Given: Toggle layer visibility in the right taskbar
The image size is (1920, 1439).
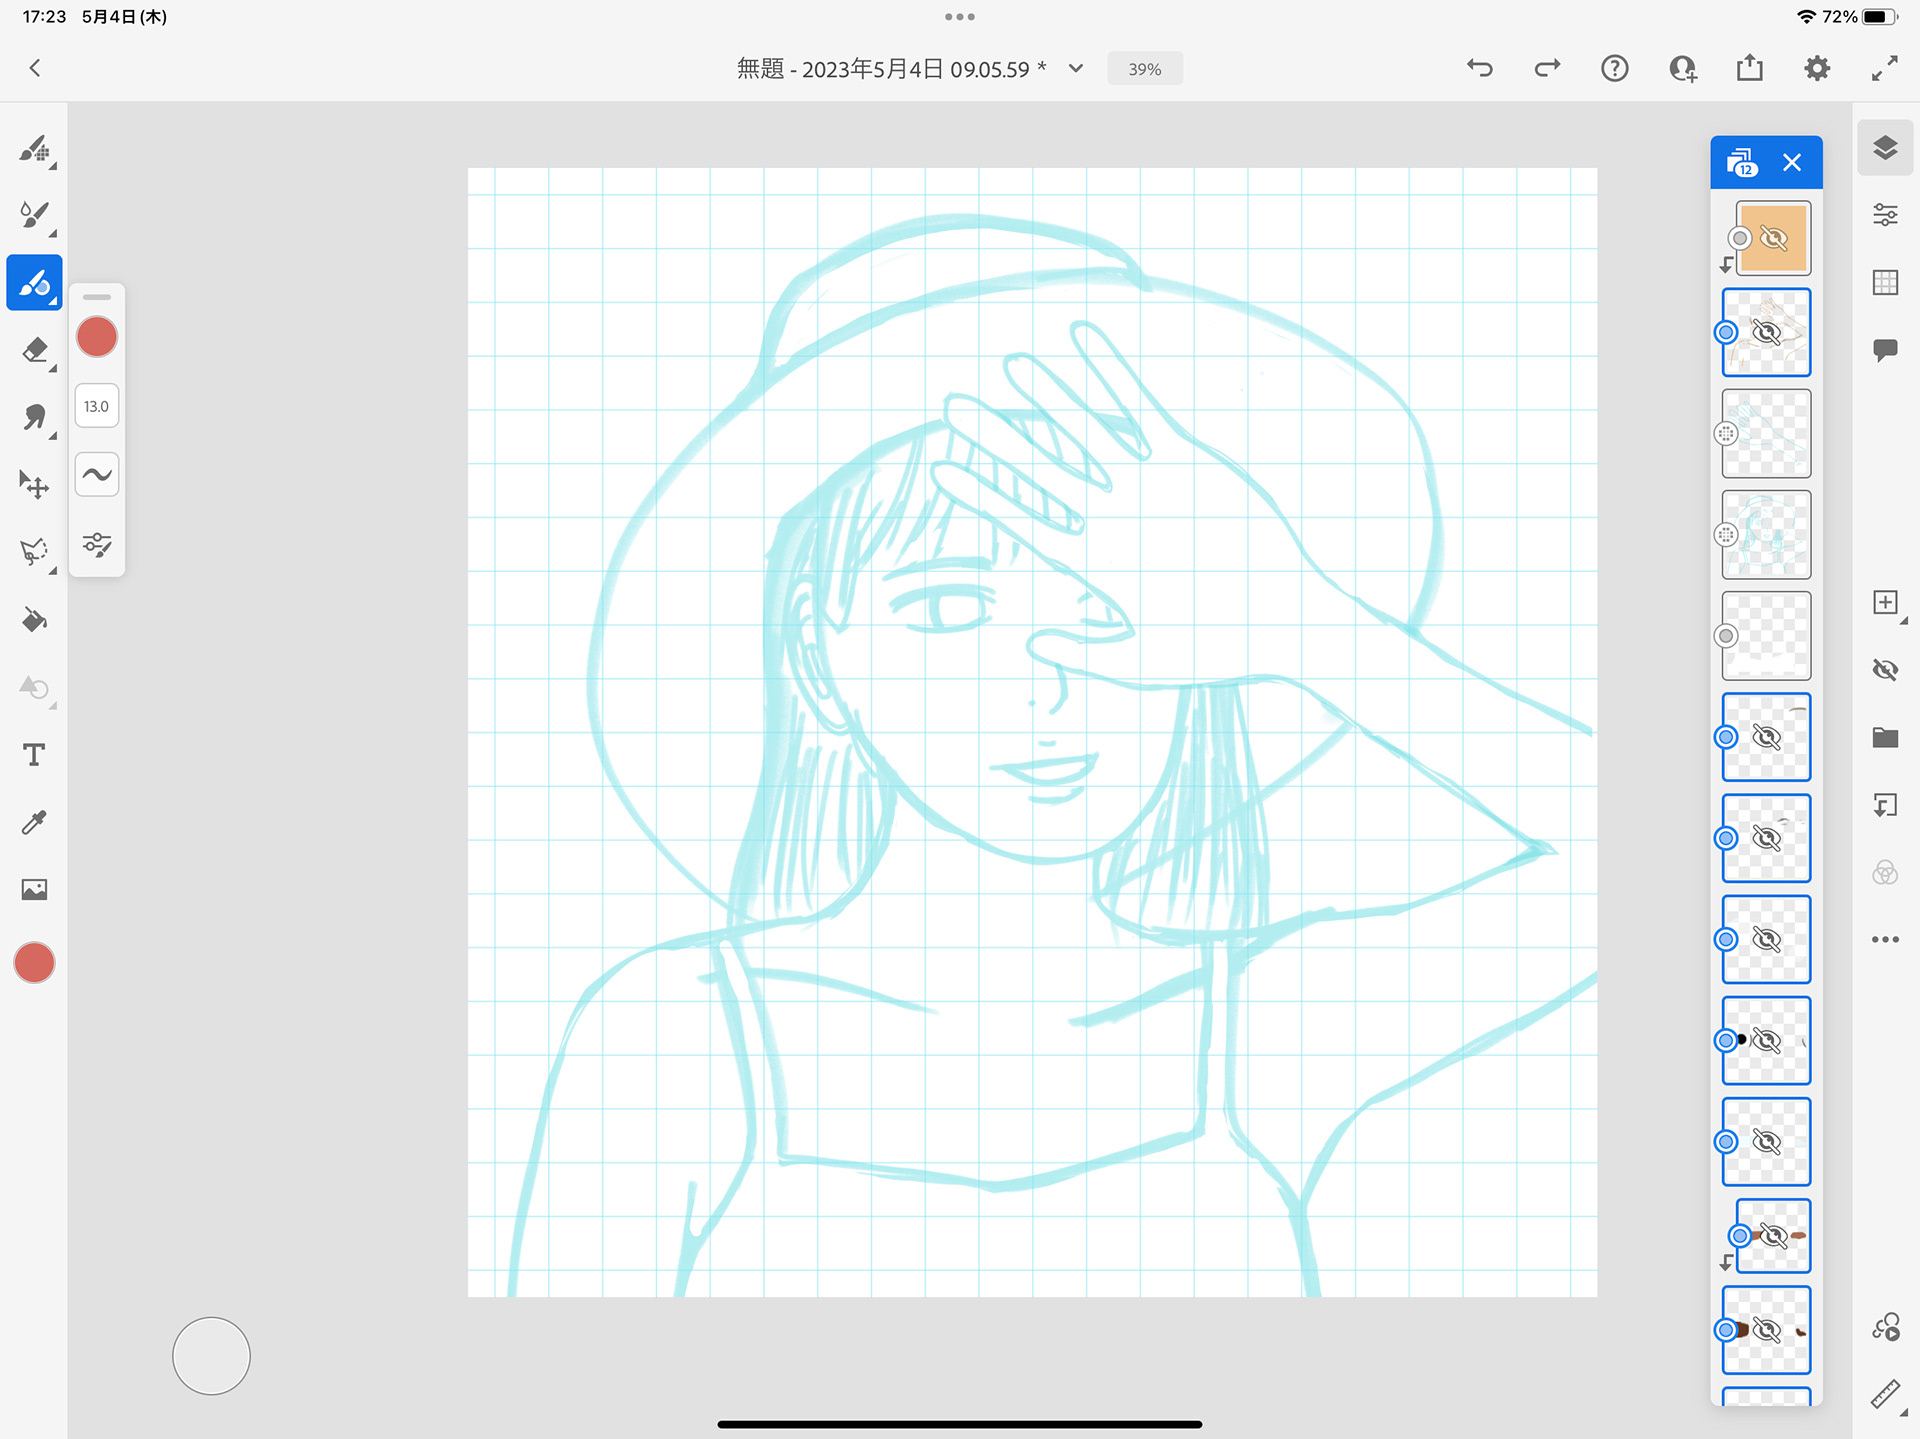Looking at the screenshot, I should [1885, 670].
